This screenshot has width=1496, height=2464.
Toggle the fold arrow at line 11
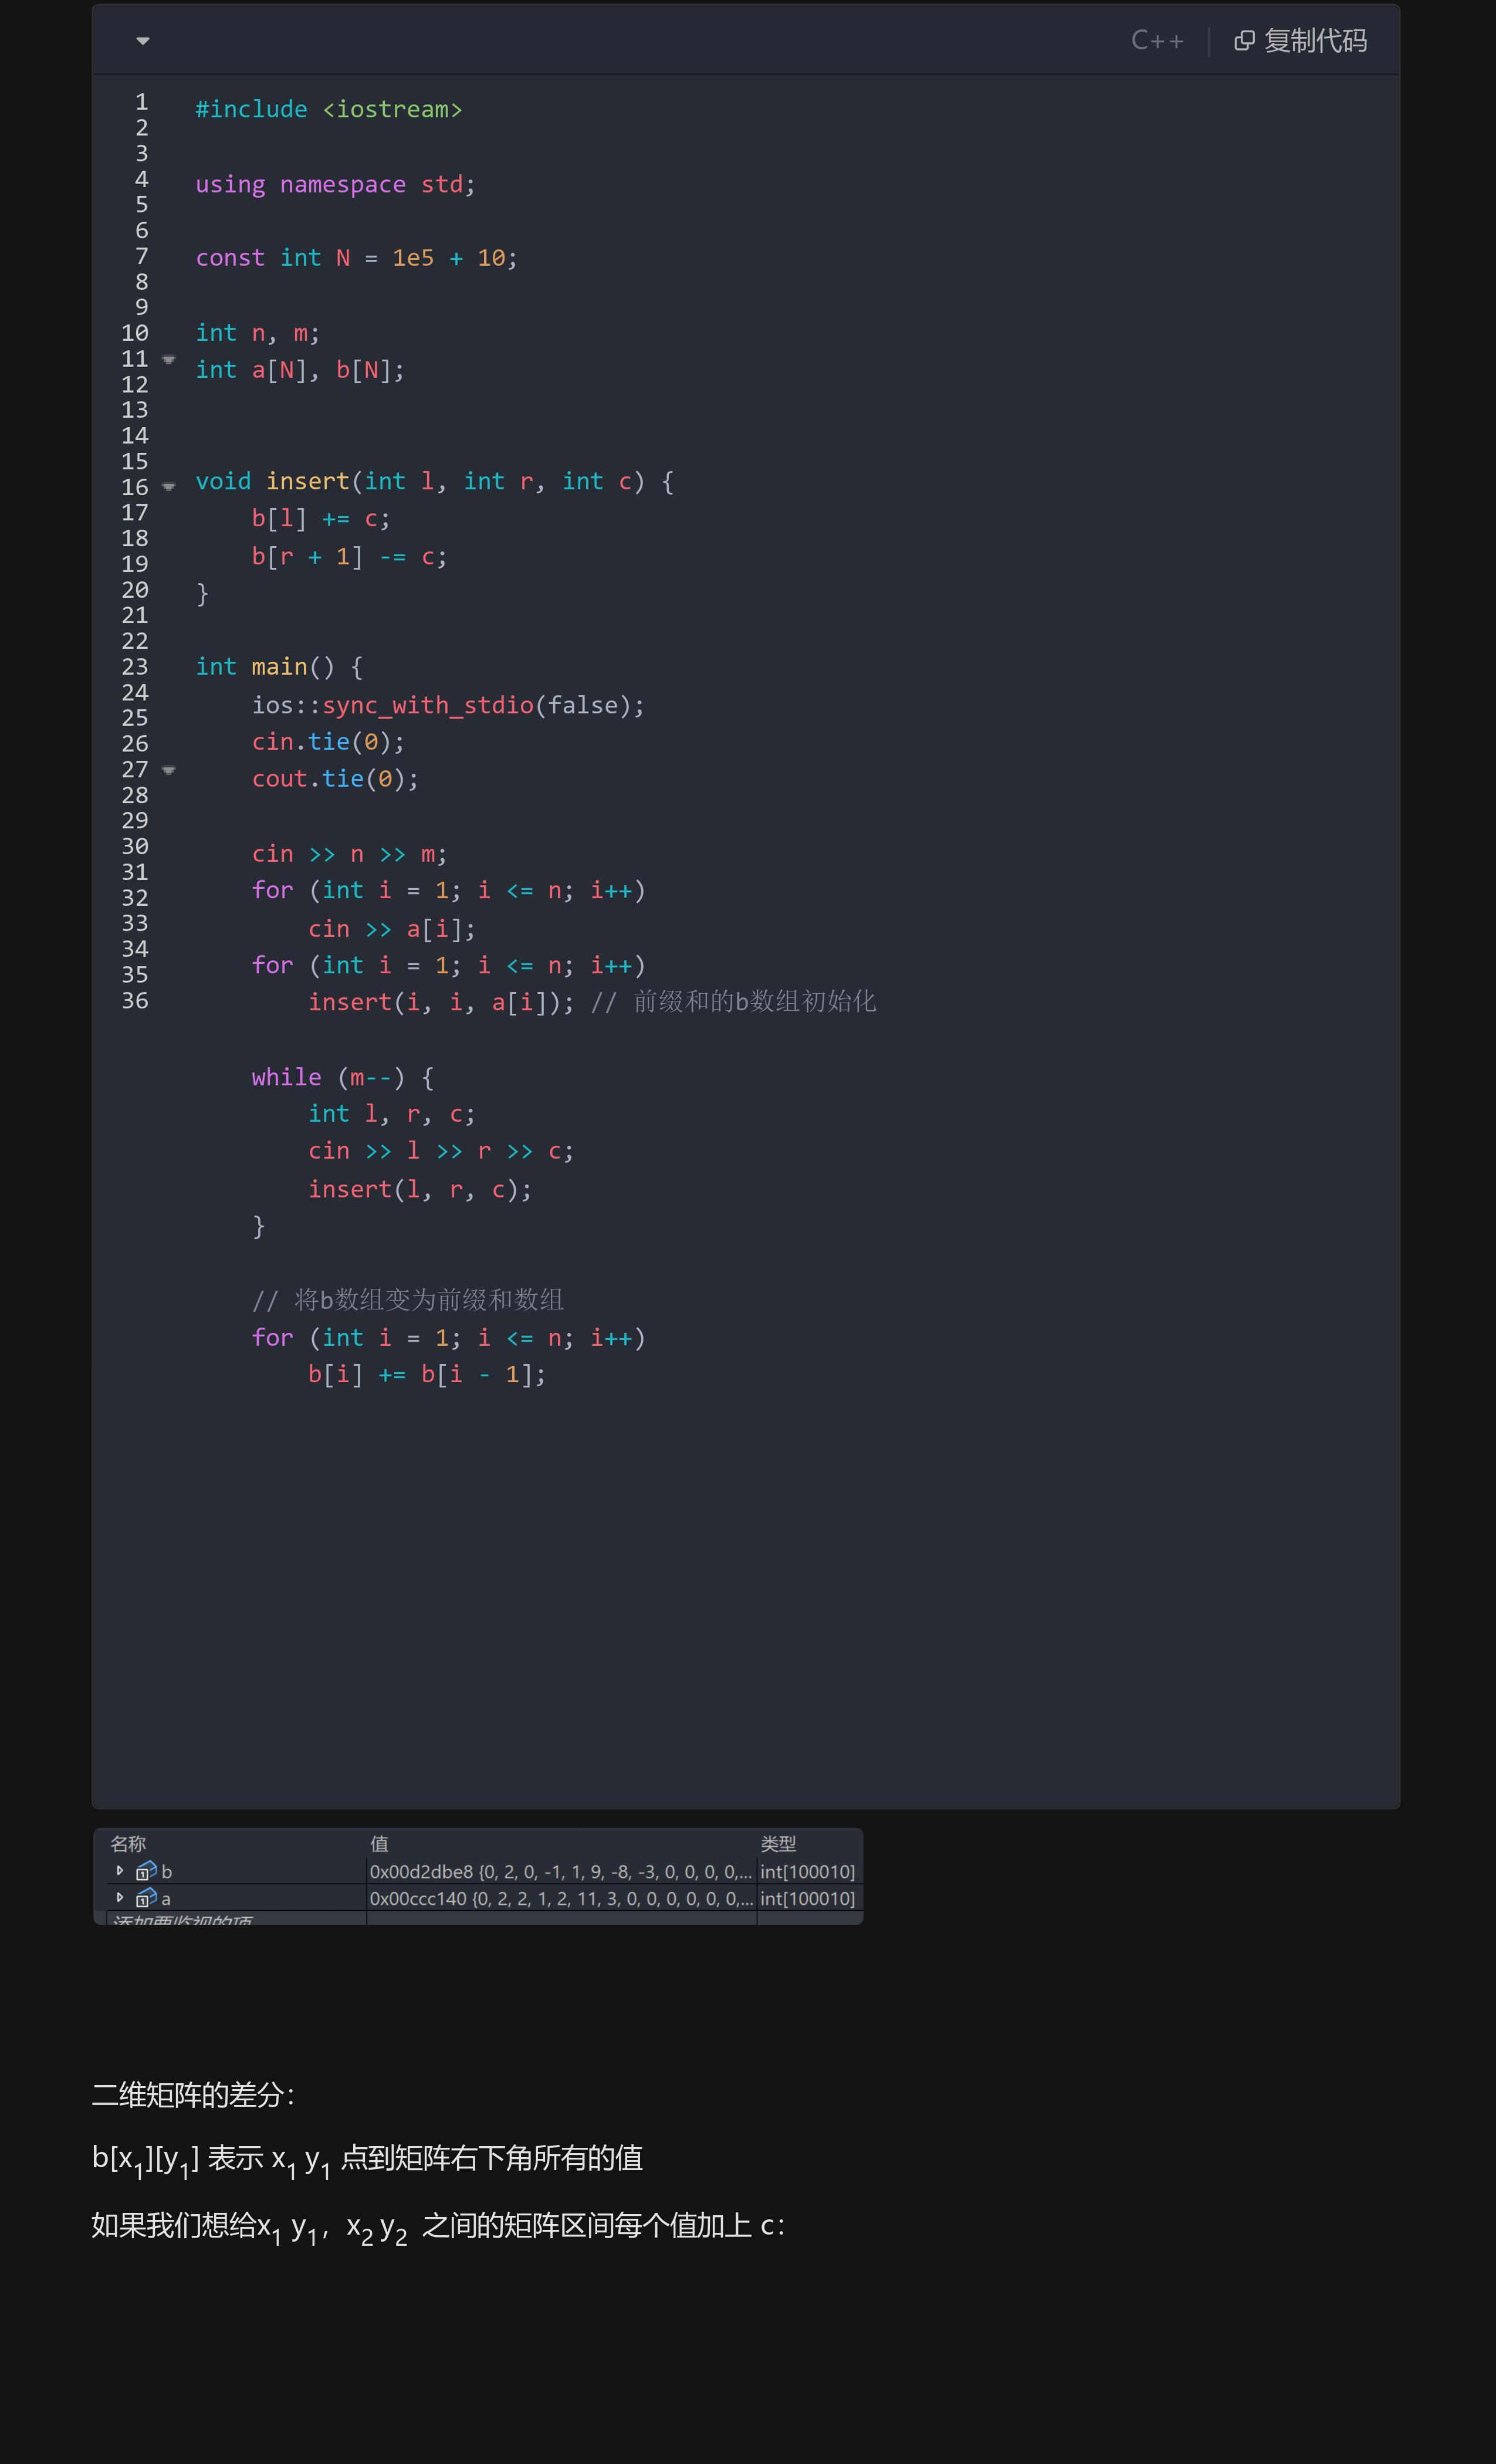click(x=169, y=359)
